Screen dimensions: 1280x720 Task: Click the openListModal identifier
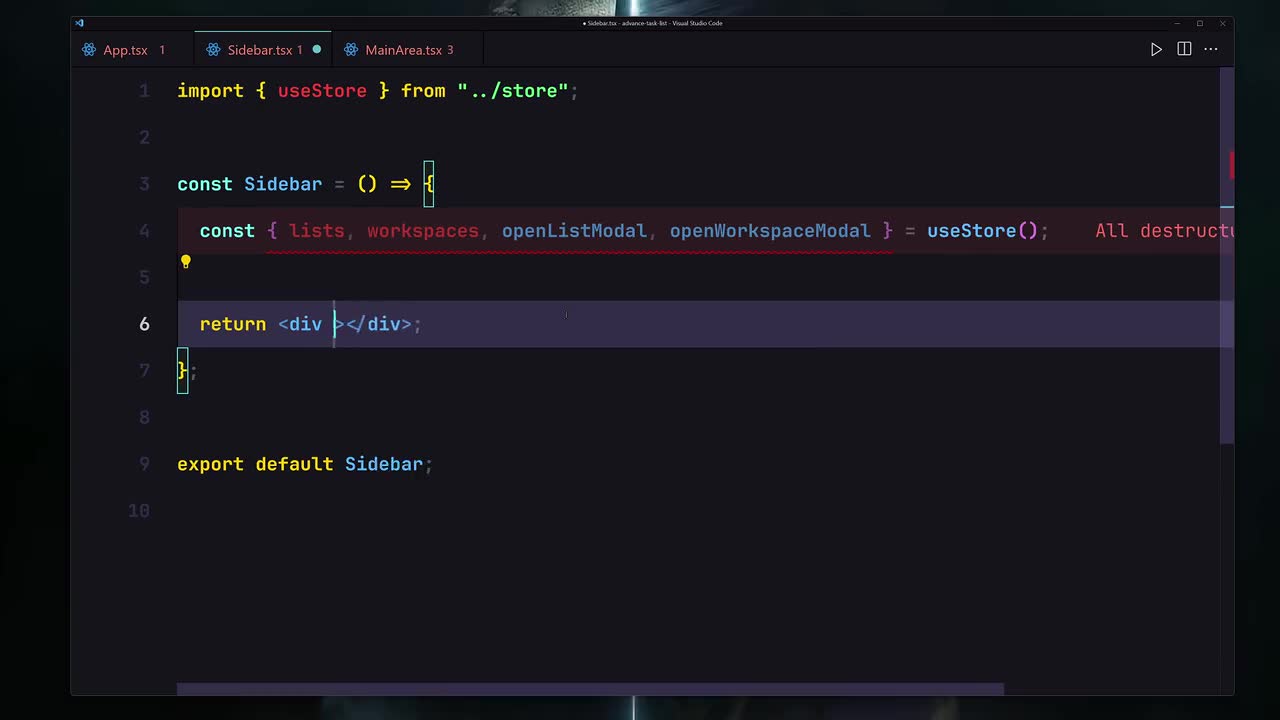(x=574, y=231)
